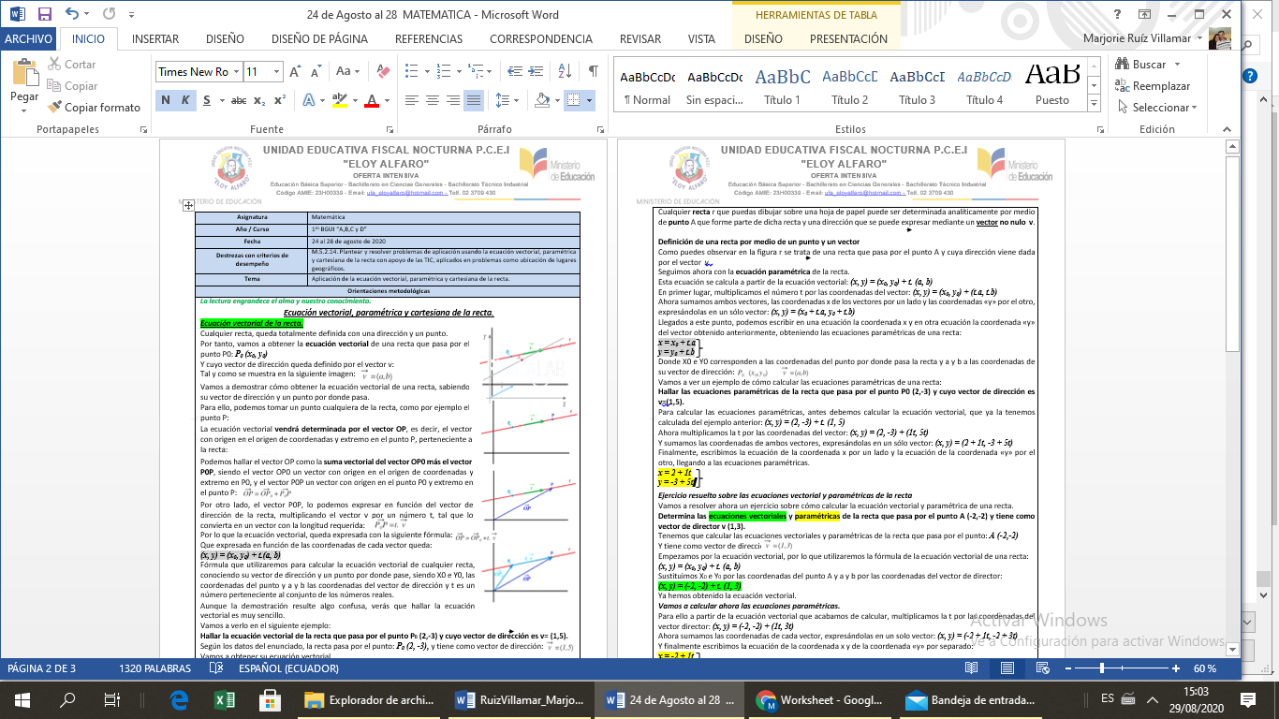Decrease font size with the smaller A
The width and height of the screenshot is (1279, 719).
(316, 71)
